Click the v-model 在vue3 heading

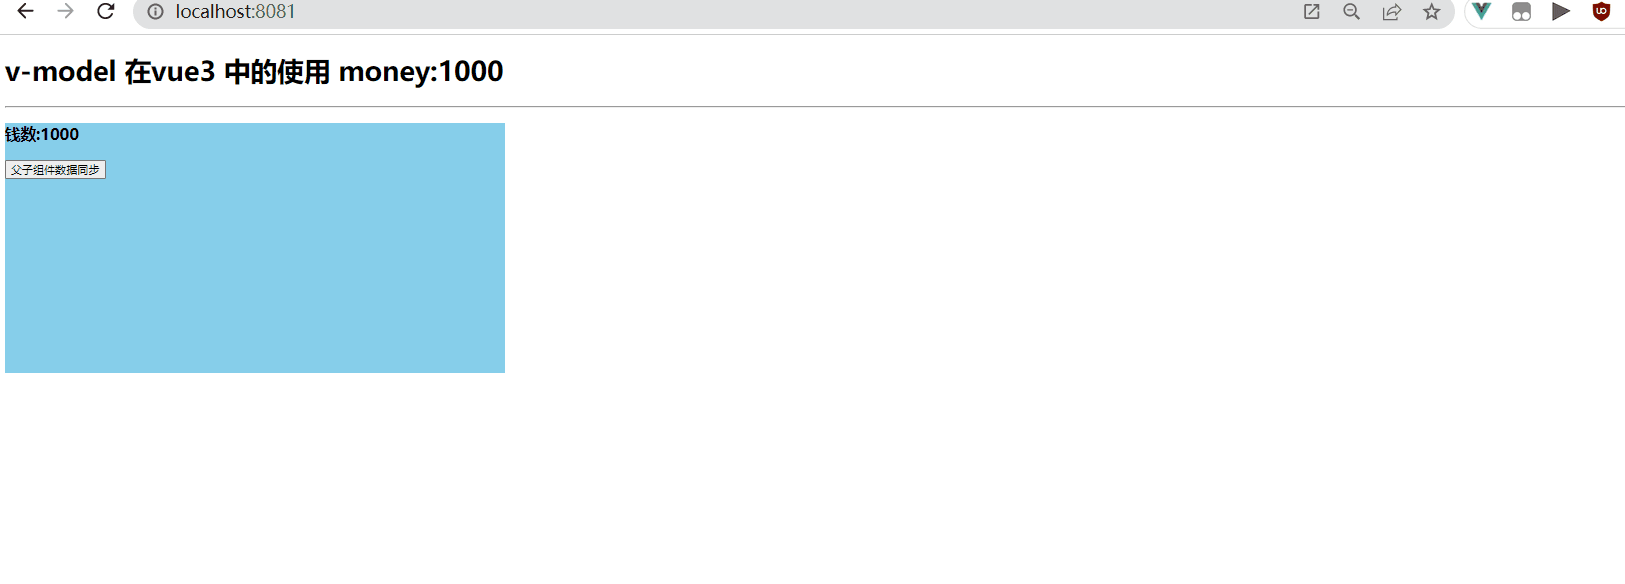110,72
